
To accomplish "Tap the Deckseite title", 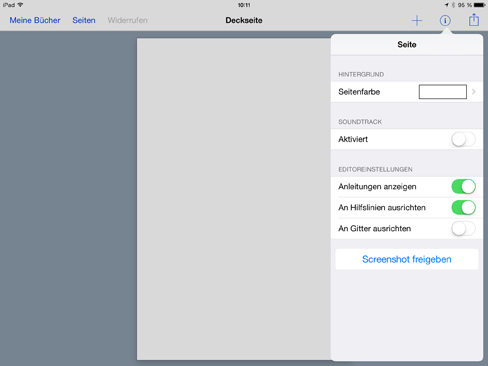I will (x=244, y=20).
